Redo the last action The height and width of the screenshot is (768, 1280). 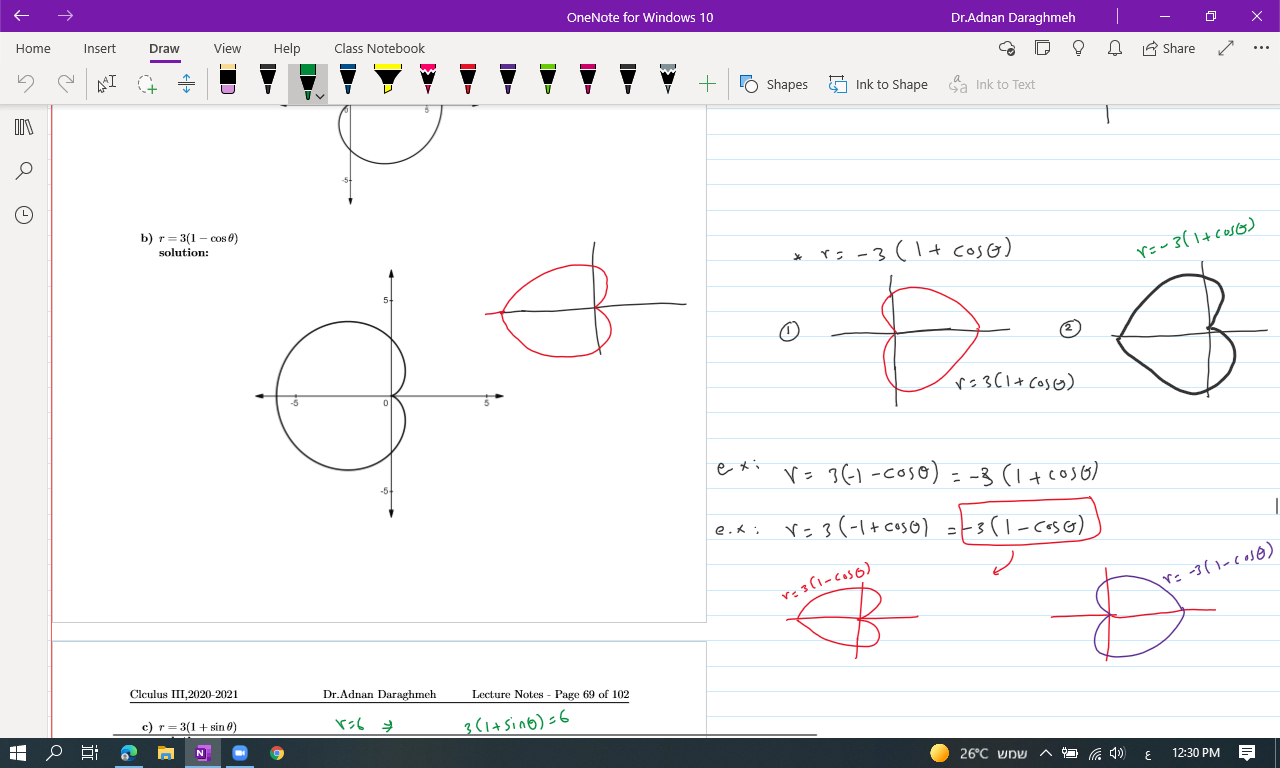click(66, 84)
